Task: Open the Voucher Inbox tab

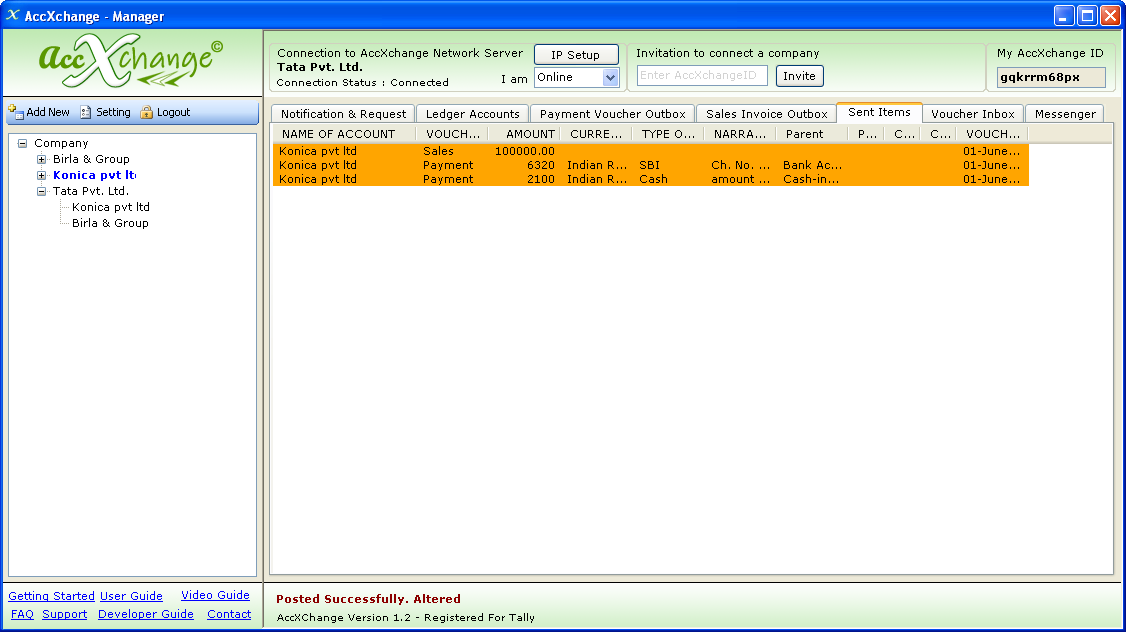Action: (972, 113)
